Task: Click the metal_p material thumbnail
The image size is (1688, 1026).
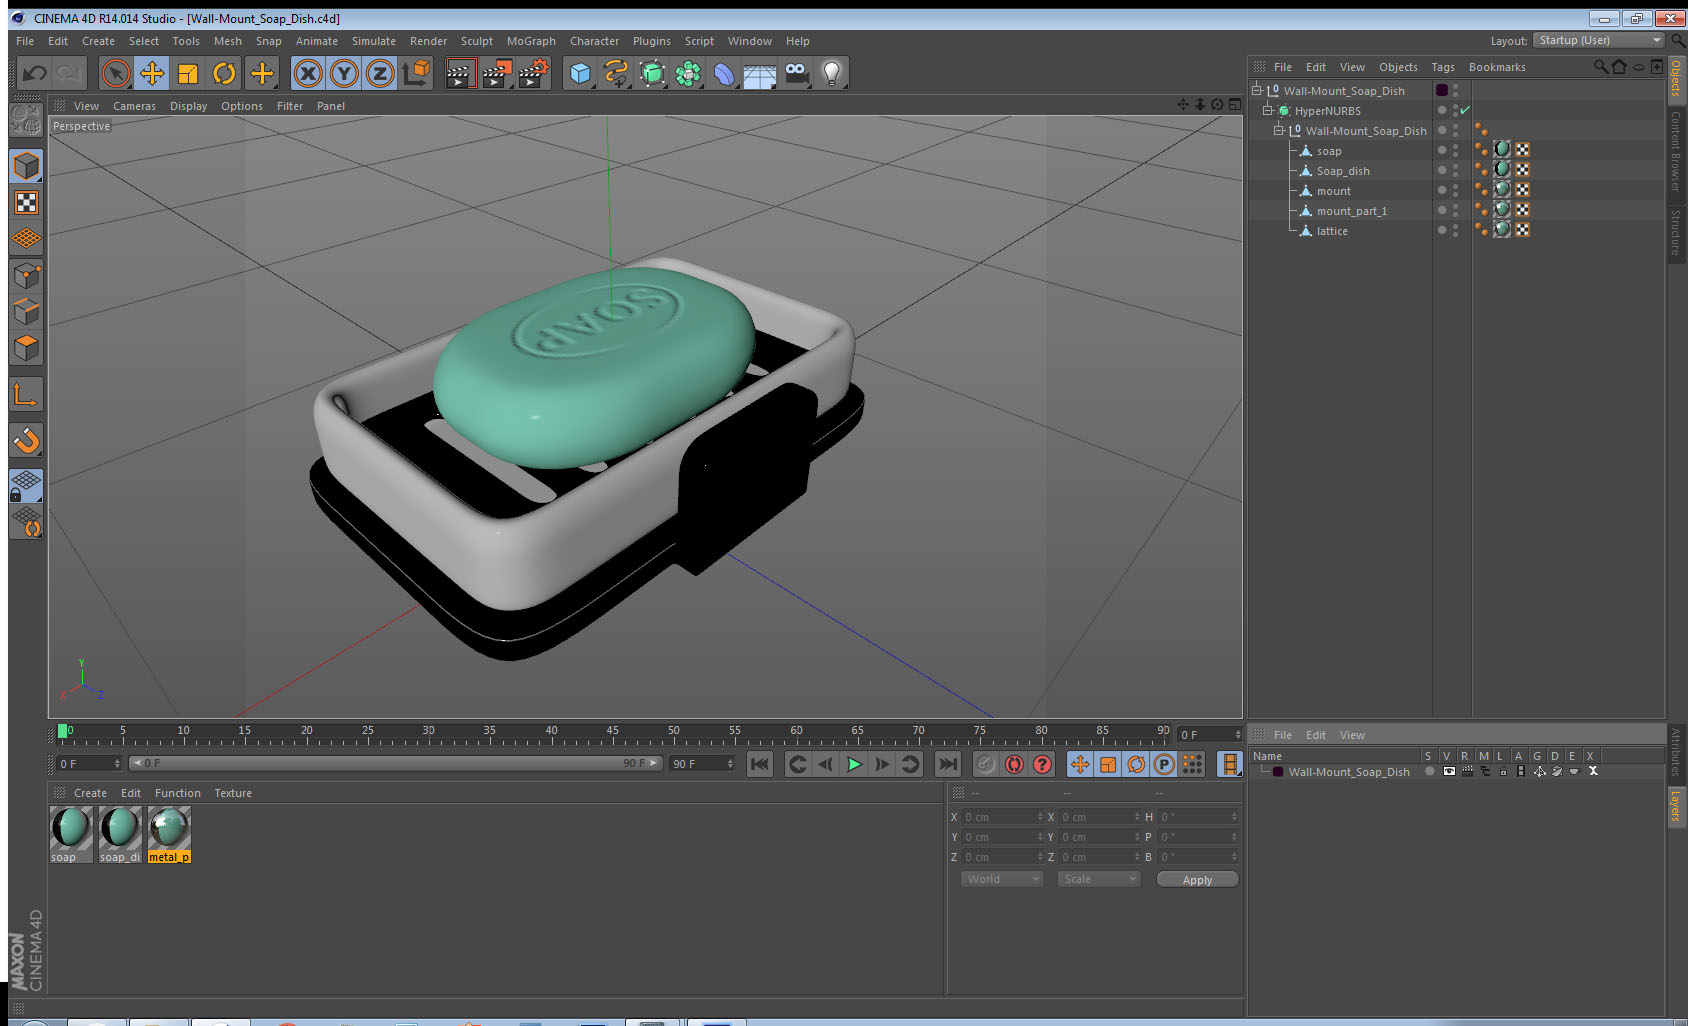Action: coord(169,828)
